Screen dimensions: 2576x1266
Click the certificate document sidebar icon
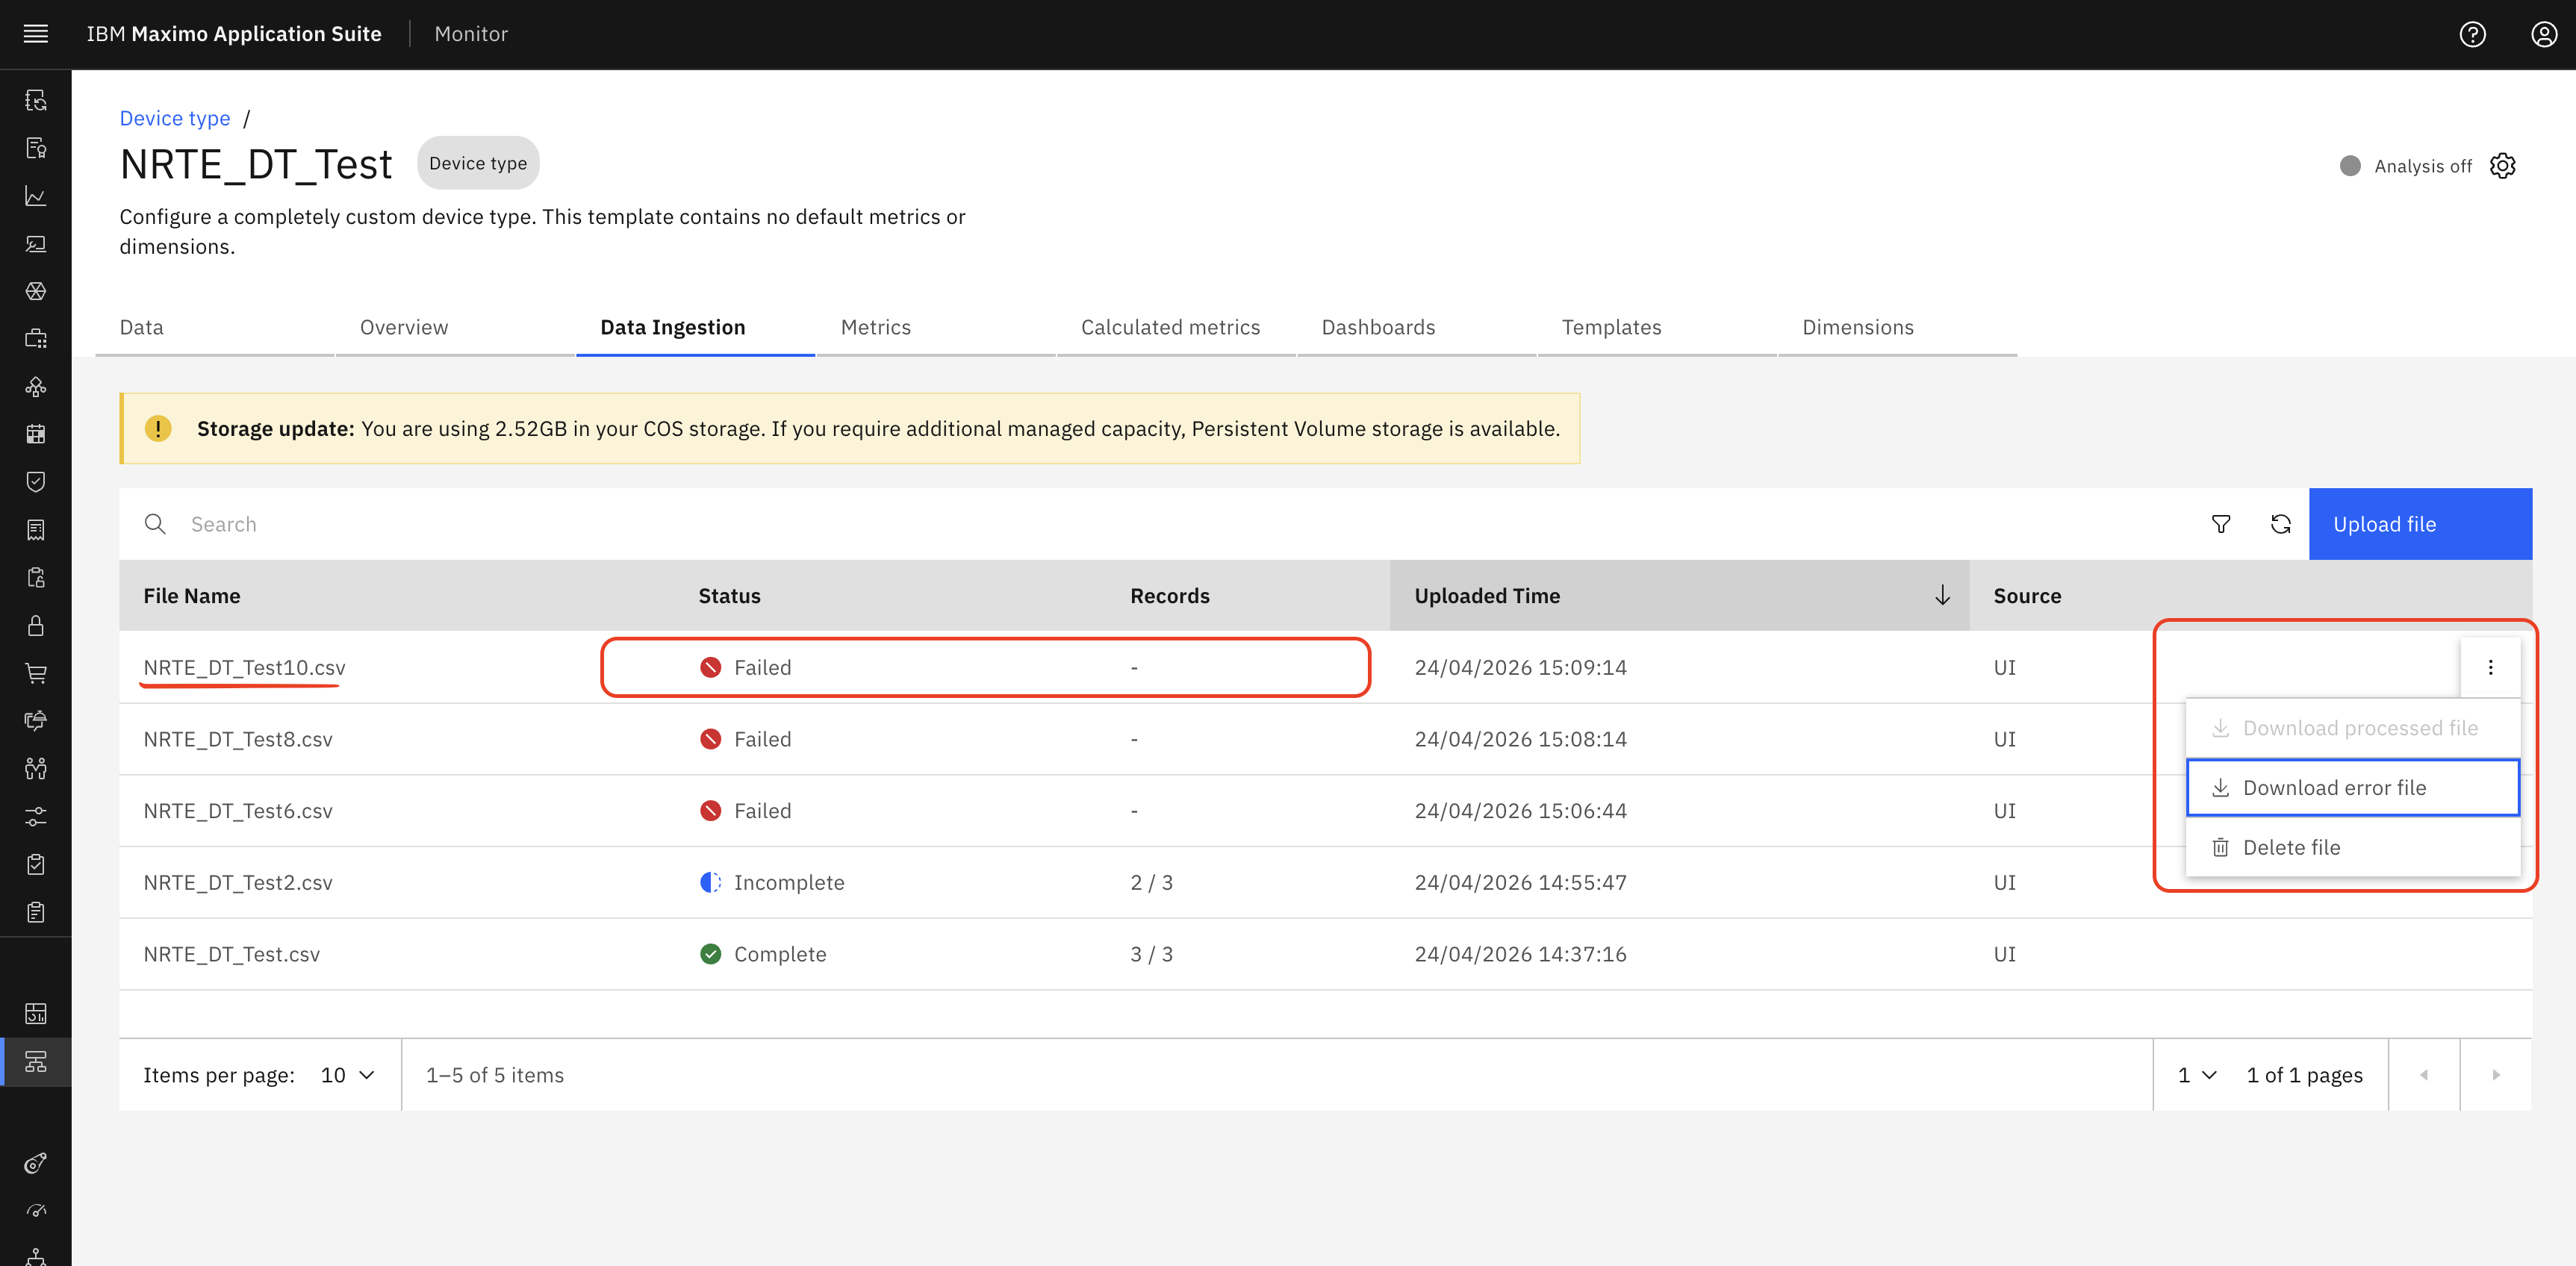(x=36, y=148)
